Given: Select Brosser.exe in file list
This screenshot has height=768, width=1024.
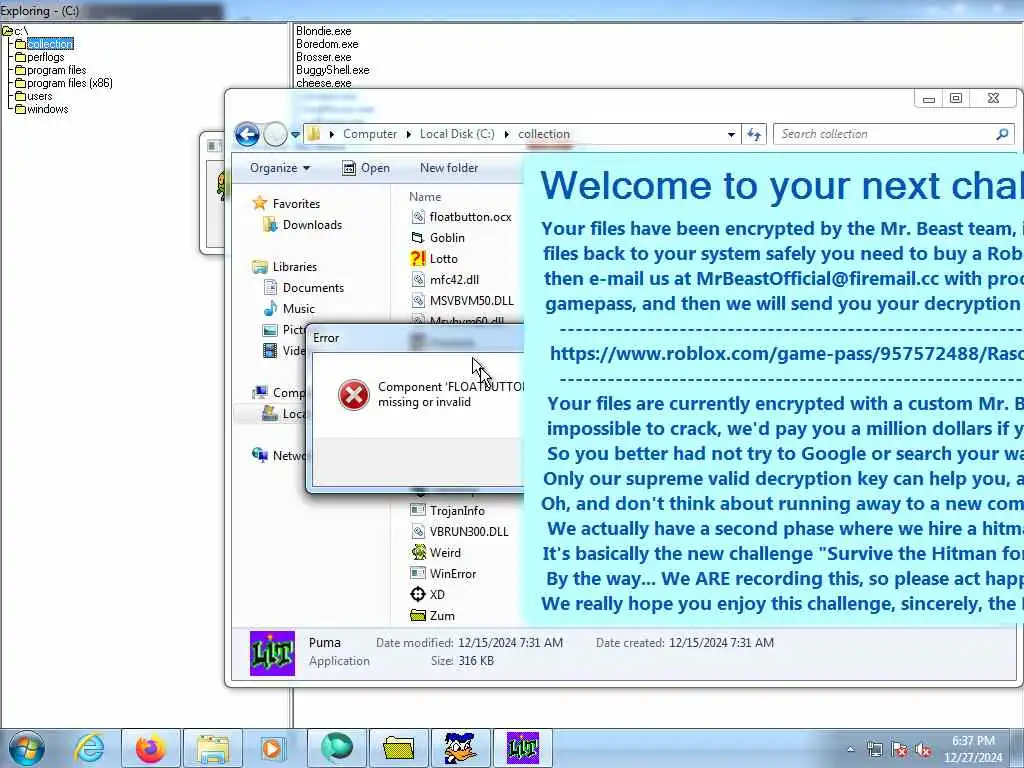Looking at the screenshot, I should pos(323,57).
